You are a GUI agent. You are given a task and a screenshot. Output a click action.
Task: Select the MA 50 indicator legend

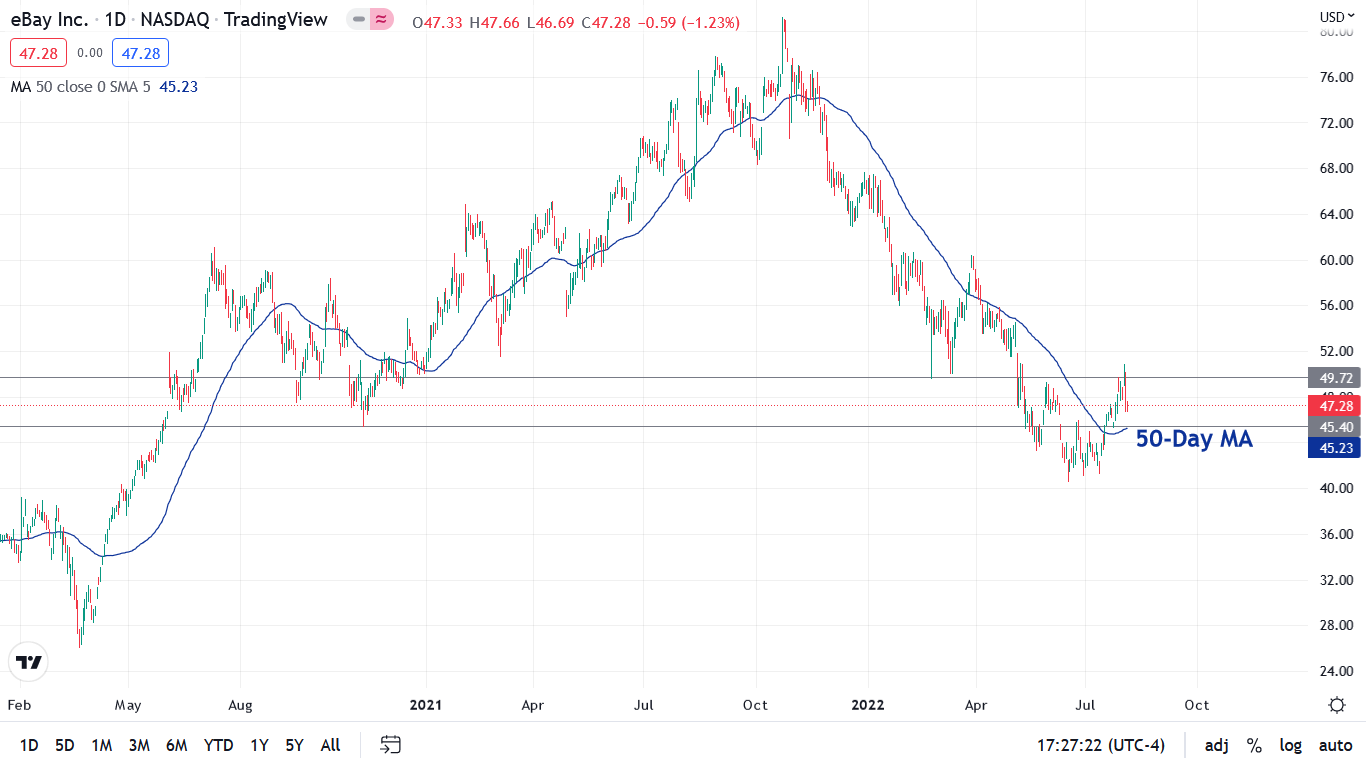coord(80,87)
